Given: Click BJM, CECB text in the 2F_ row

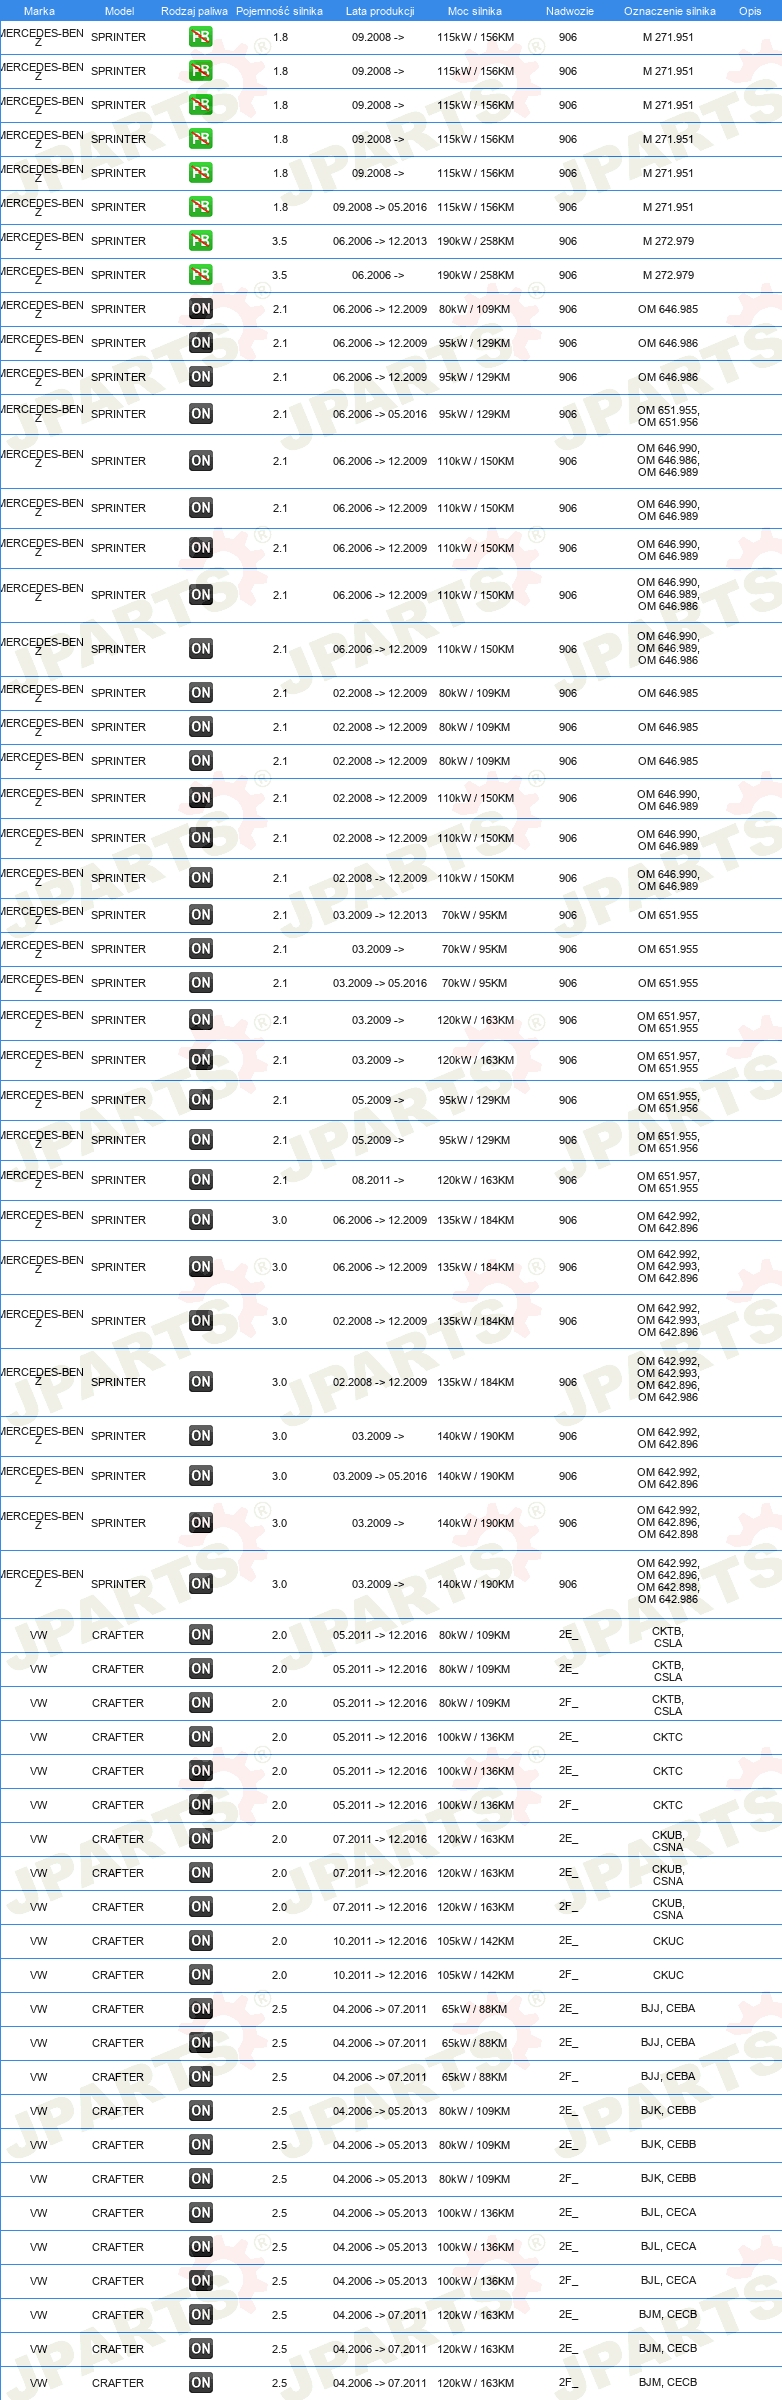Looking at the screenshot, I should pos(668,2382).
